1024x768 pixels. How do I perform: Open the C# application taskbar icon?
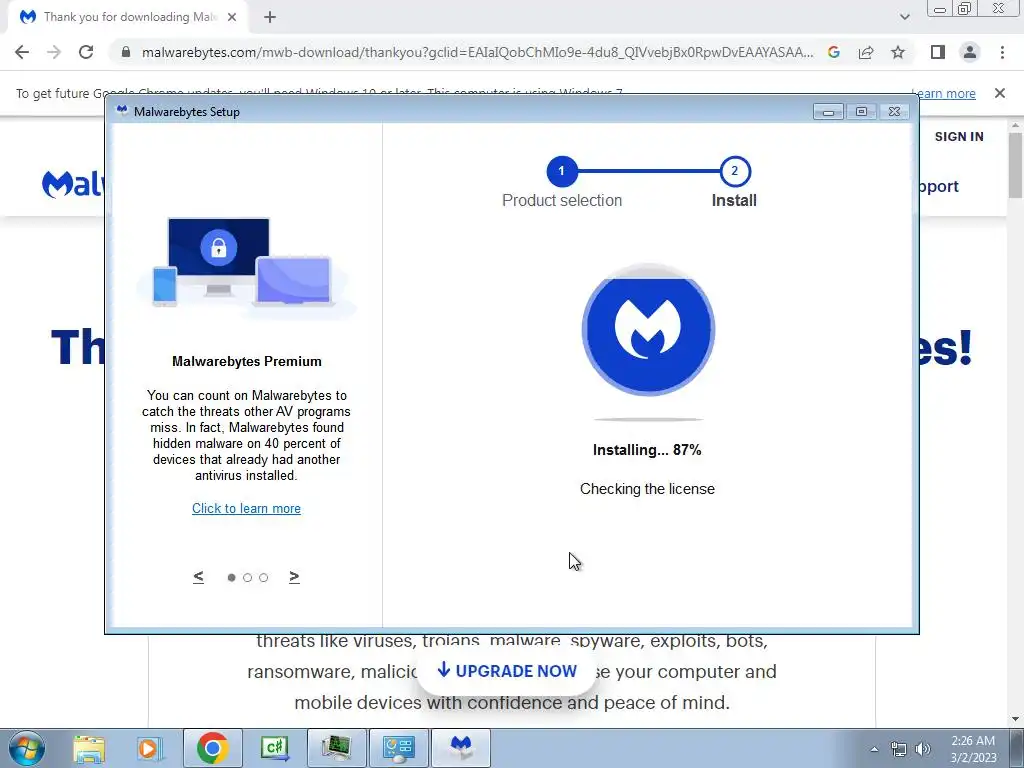click(x=274, y=748)
